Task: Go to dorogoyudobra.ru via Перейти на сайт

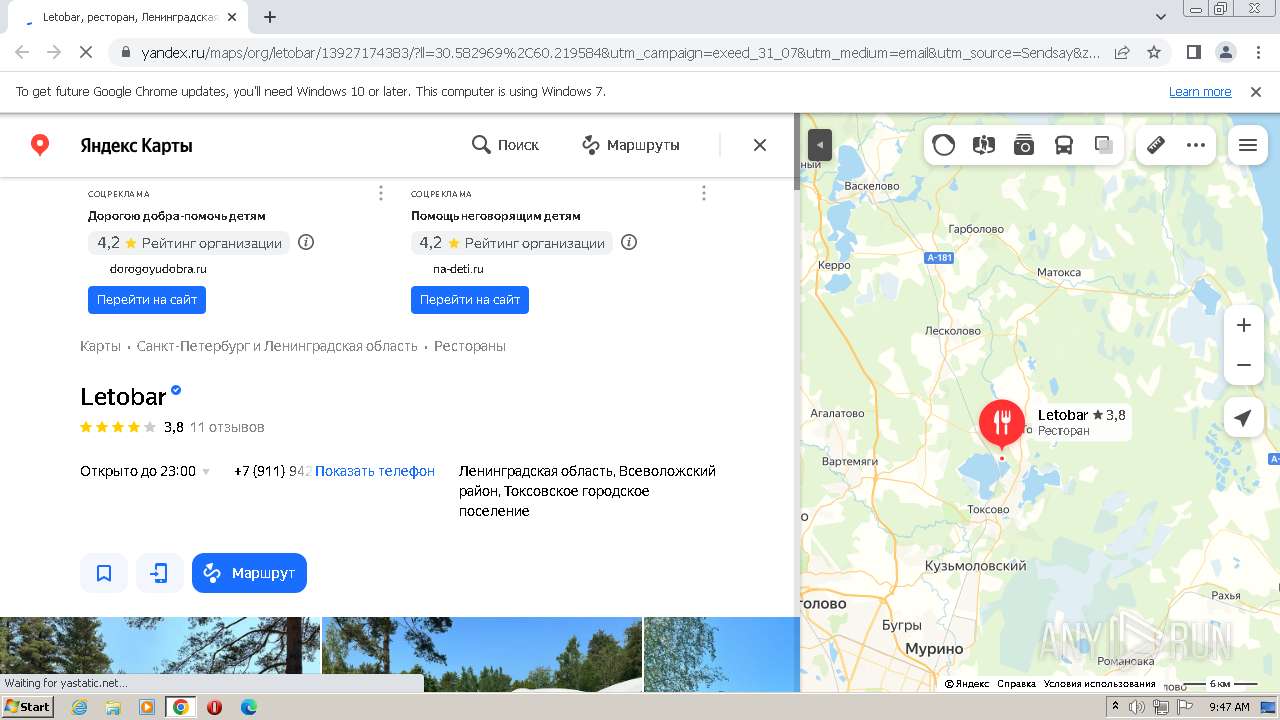Action: tap(147, 299)
